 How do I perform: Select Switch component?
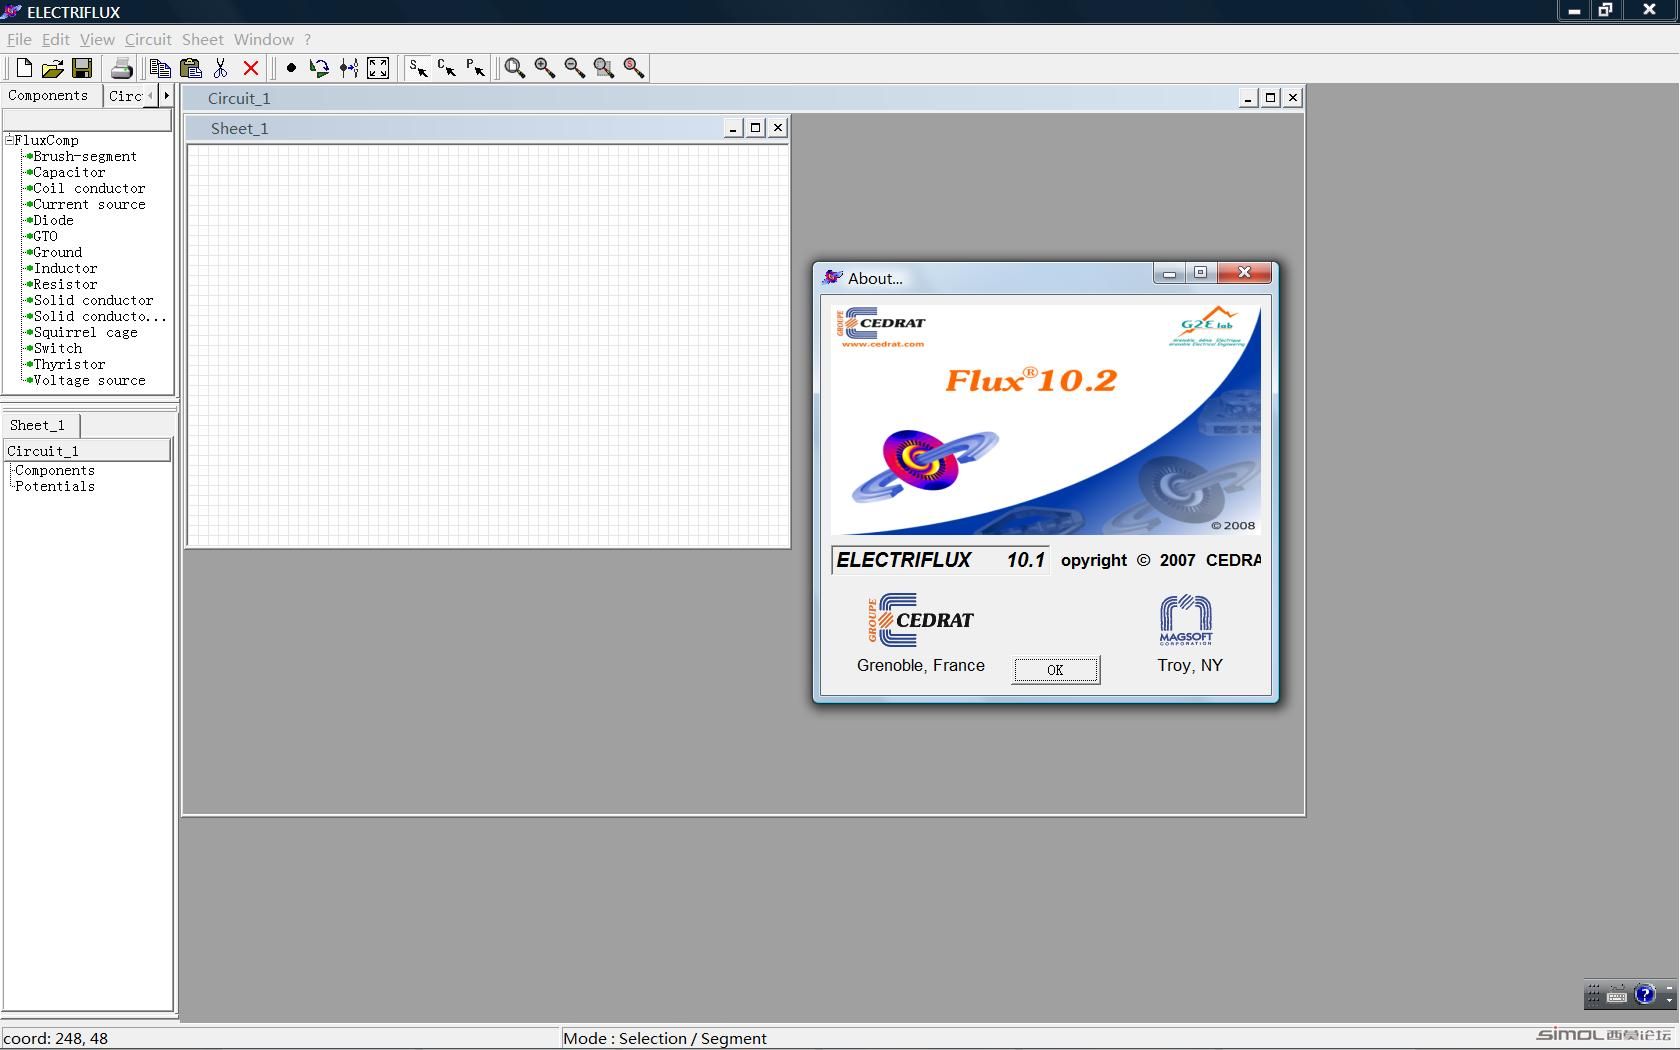pos(57,349)
